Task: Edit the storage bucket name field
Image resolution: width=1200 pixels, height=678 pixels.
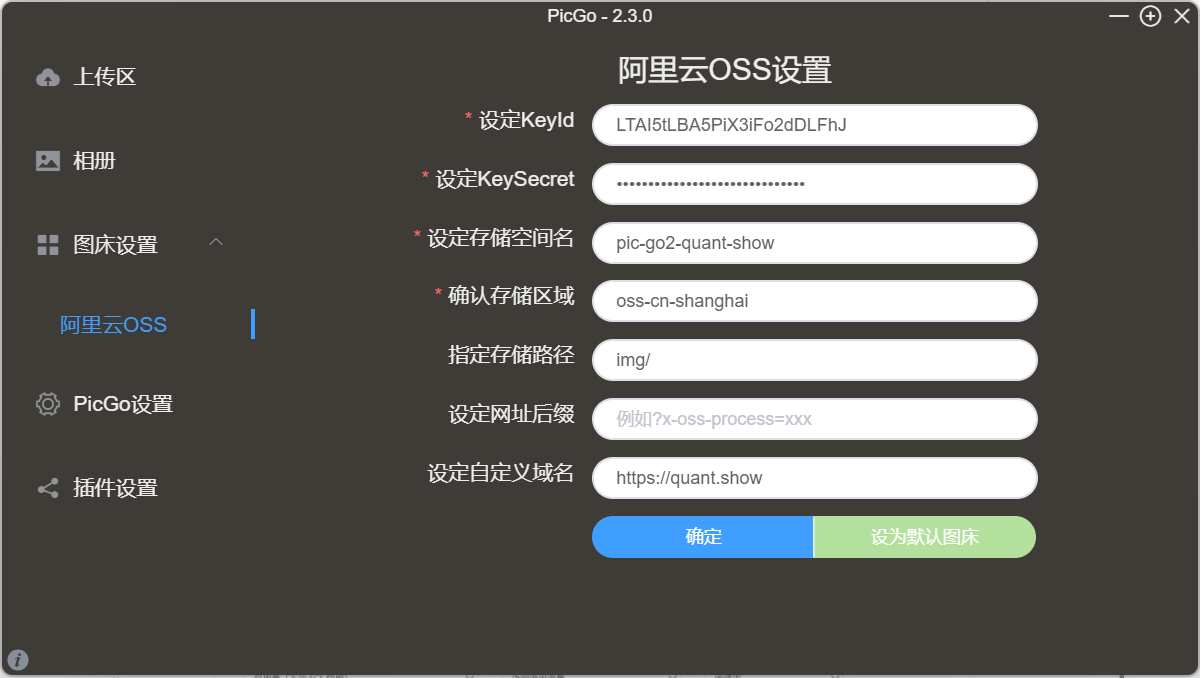Action: [x=814, y=243]
